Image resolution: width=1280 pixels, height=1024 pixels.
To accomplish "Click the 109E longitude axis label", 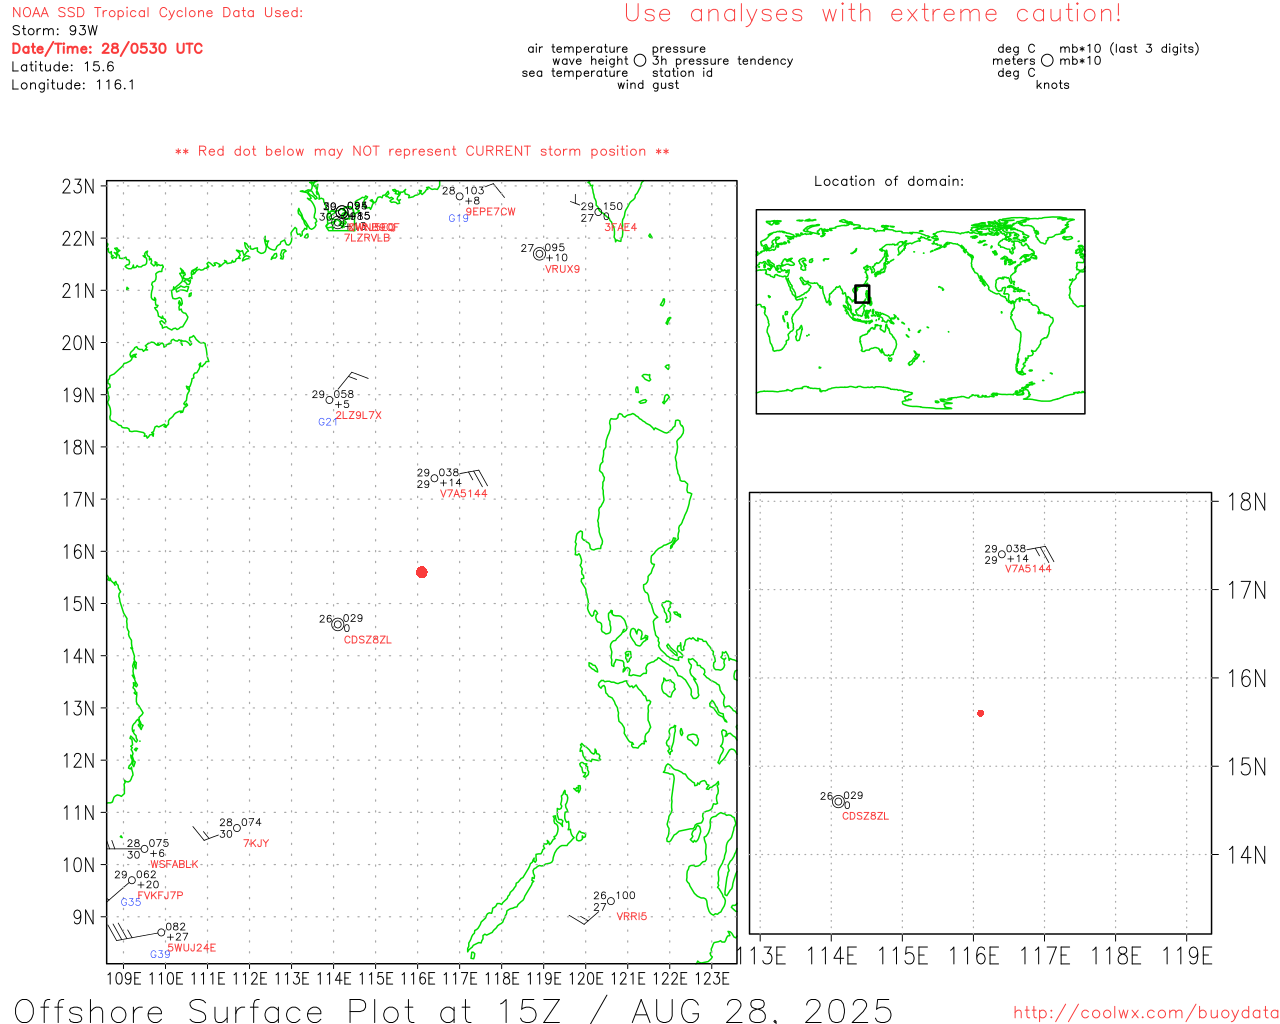I will pyautogui.click(x=124, y=978).
